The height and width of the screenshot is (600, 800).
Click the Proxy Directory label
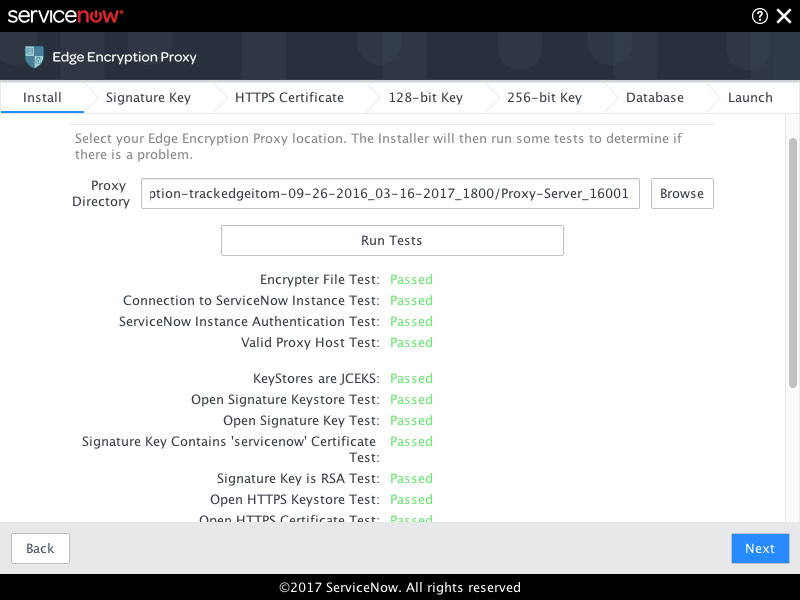101,193
